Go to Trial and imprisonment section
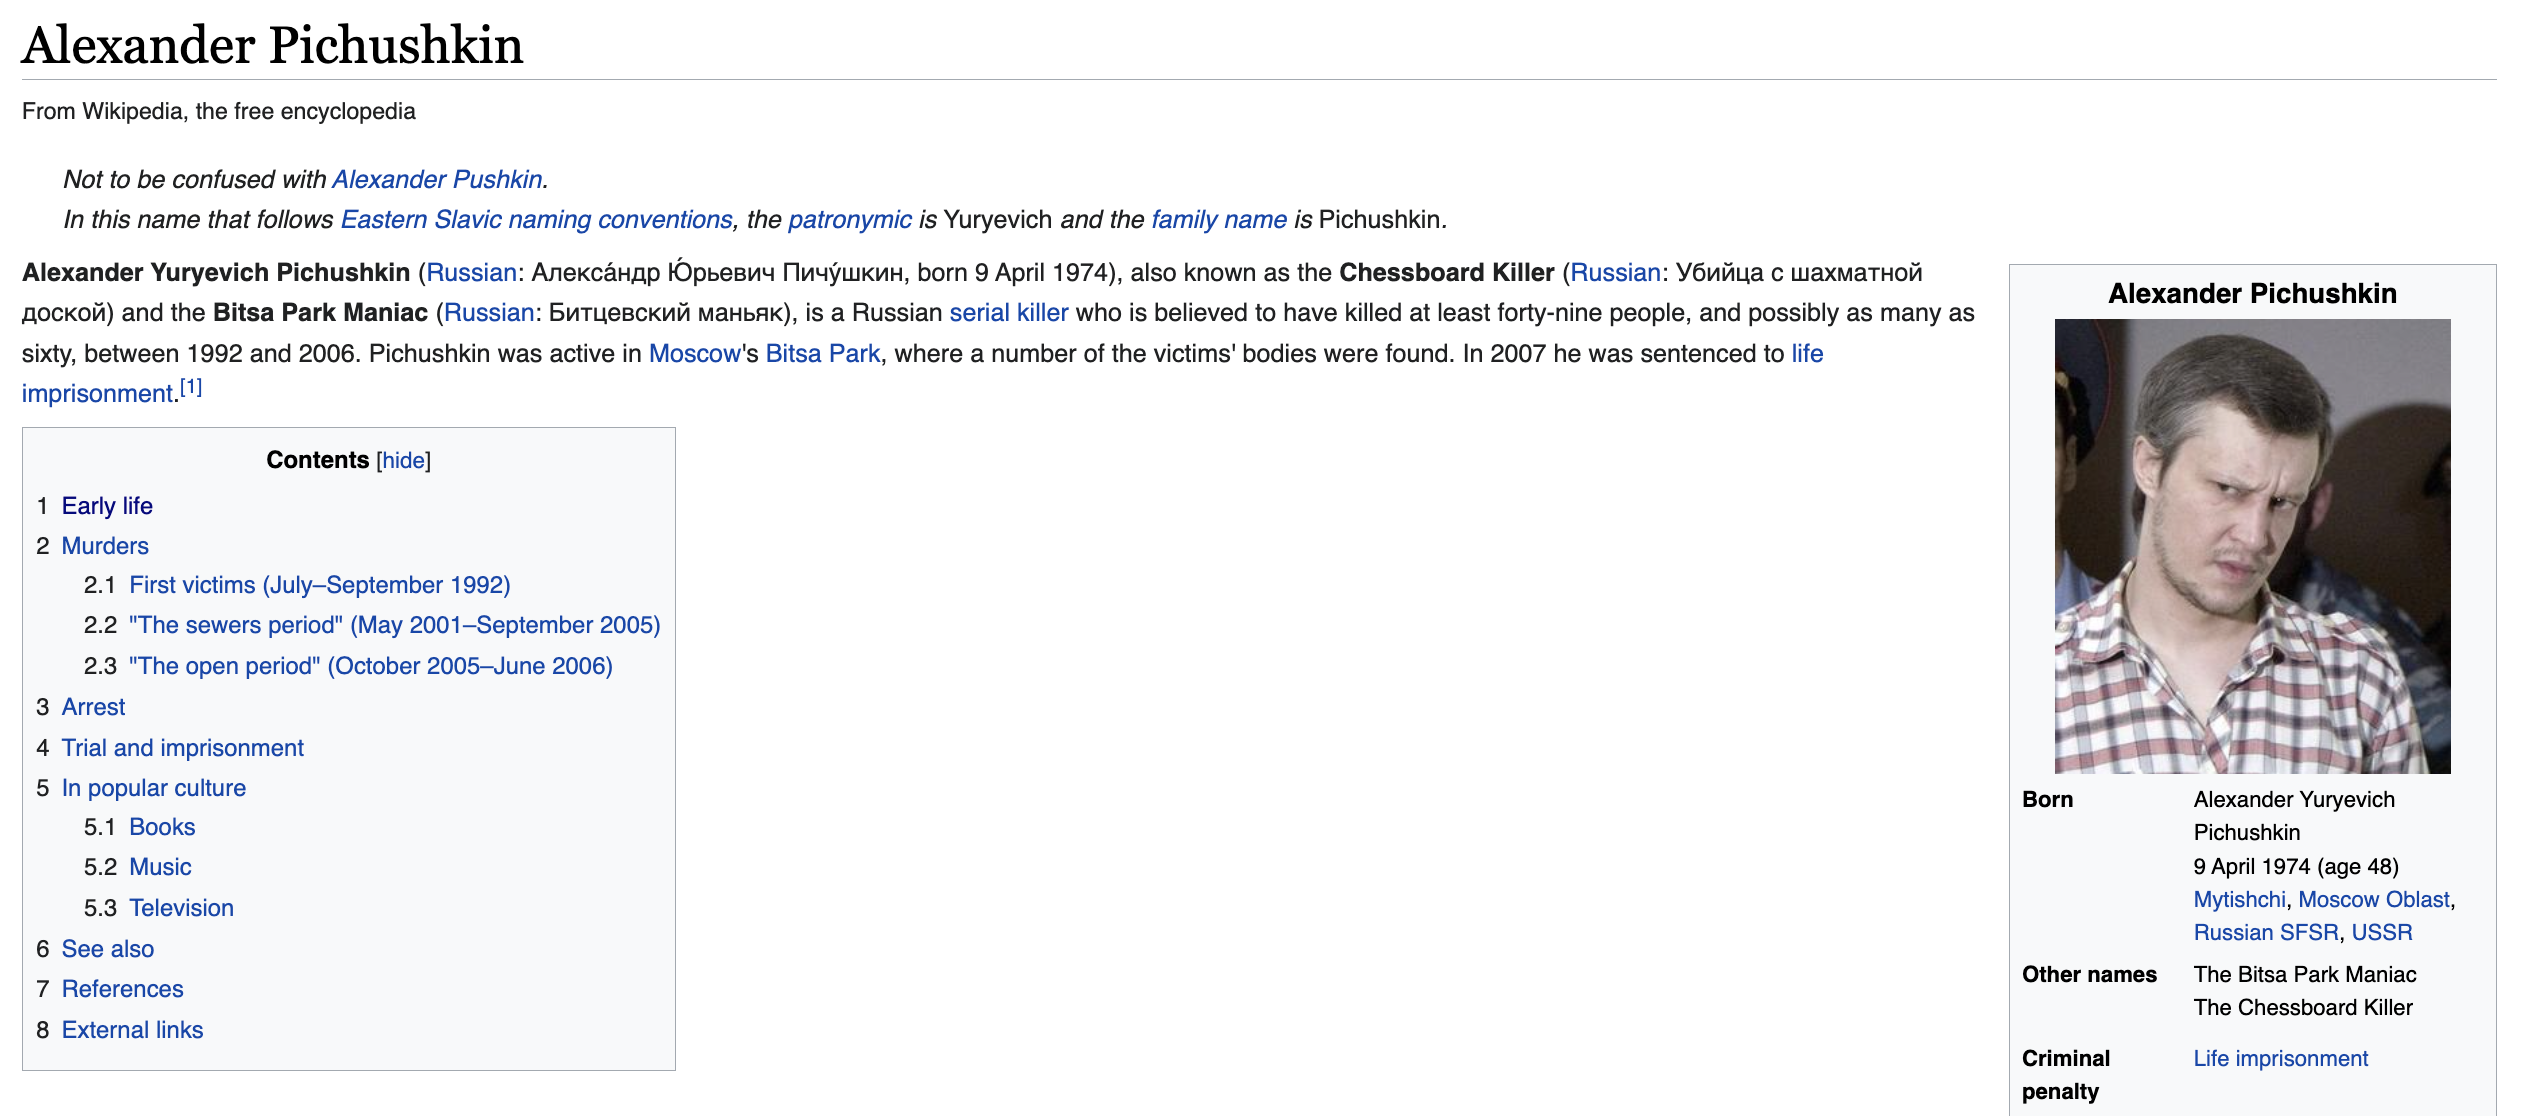 pyautogui.click(x=182, y=748)
